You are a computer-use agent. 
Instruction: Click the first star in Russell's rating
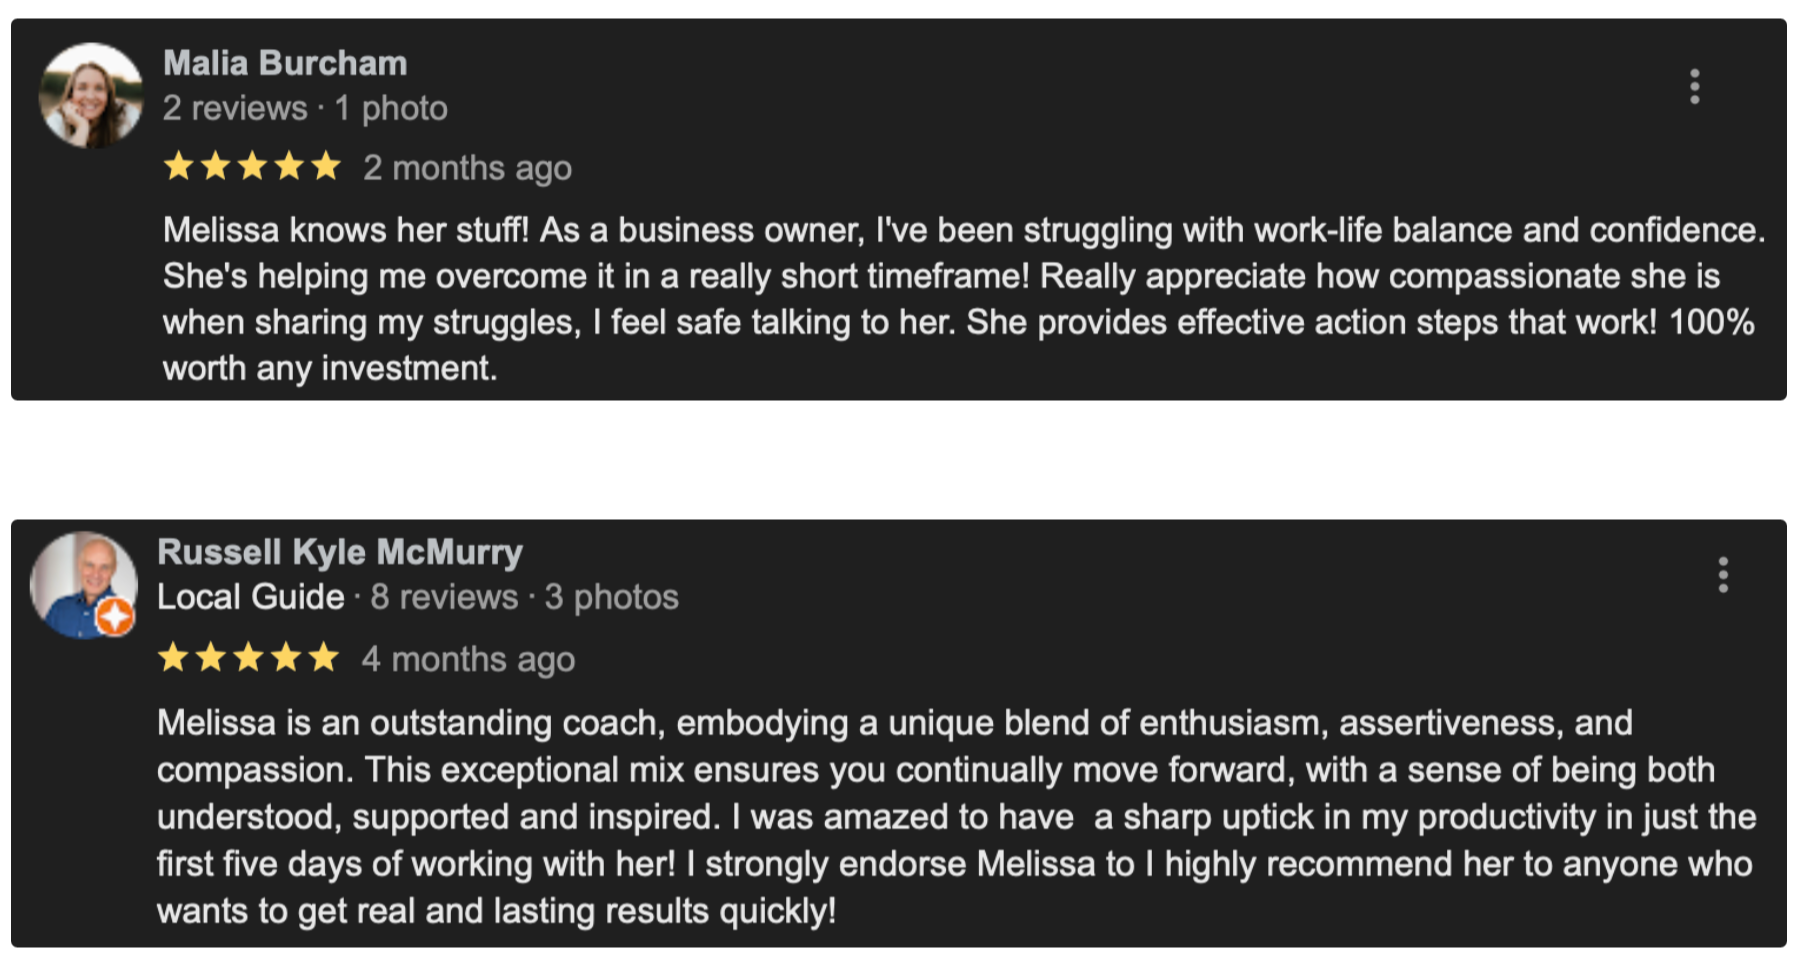click(x=174, y=658)
